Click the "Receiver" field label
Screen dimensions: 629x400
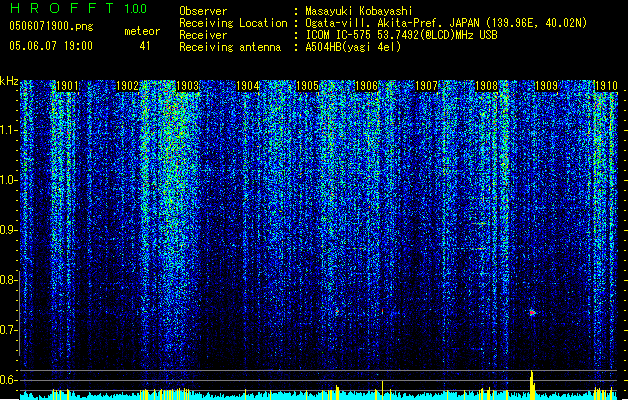pyautogui.click(x=203, y=35)
